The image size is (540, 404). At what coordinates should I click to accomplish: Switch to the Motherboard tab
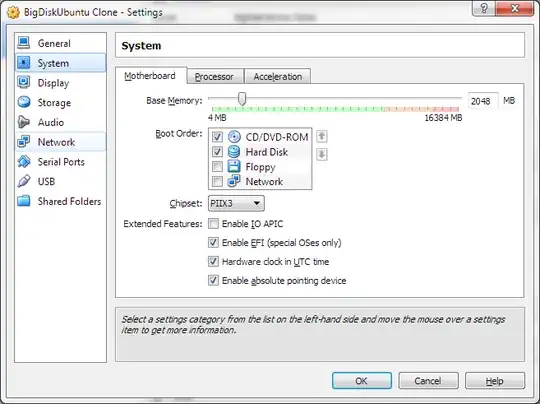(x=150, y=76)
